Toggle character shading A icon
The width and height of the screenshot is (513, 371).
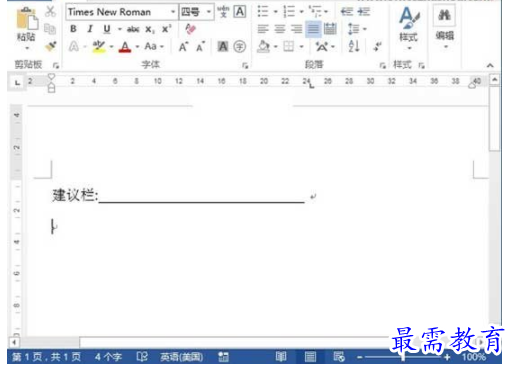click(x=223, y=46)
